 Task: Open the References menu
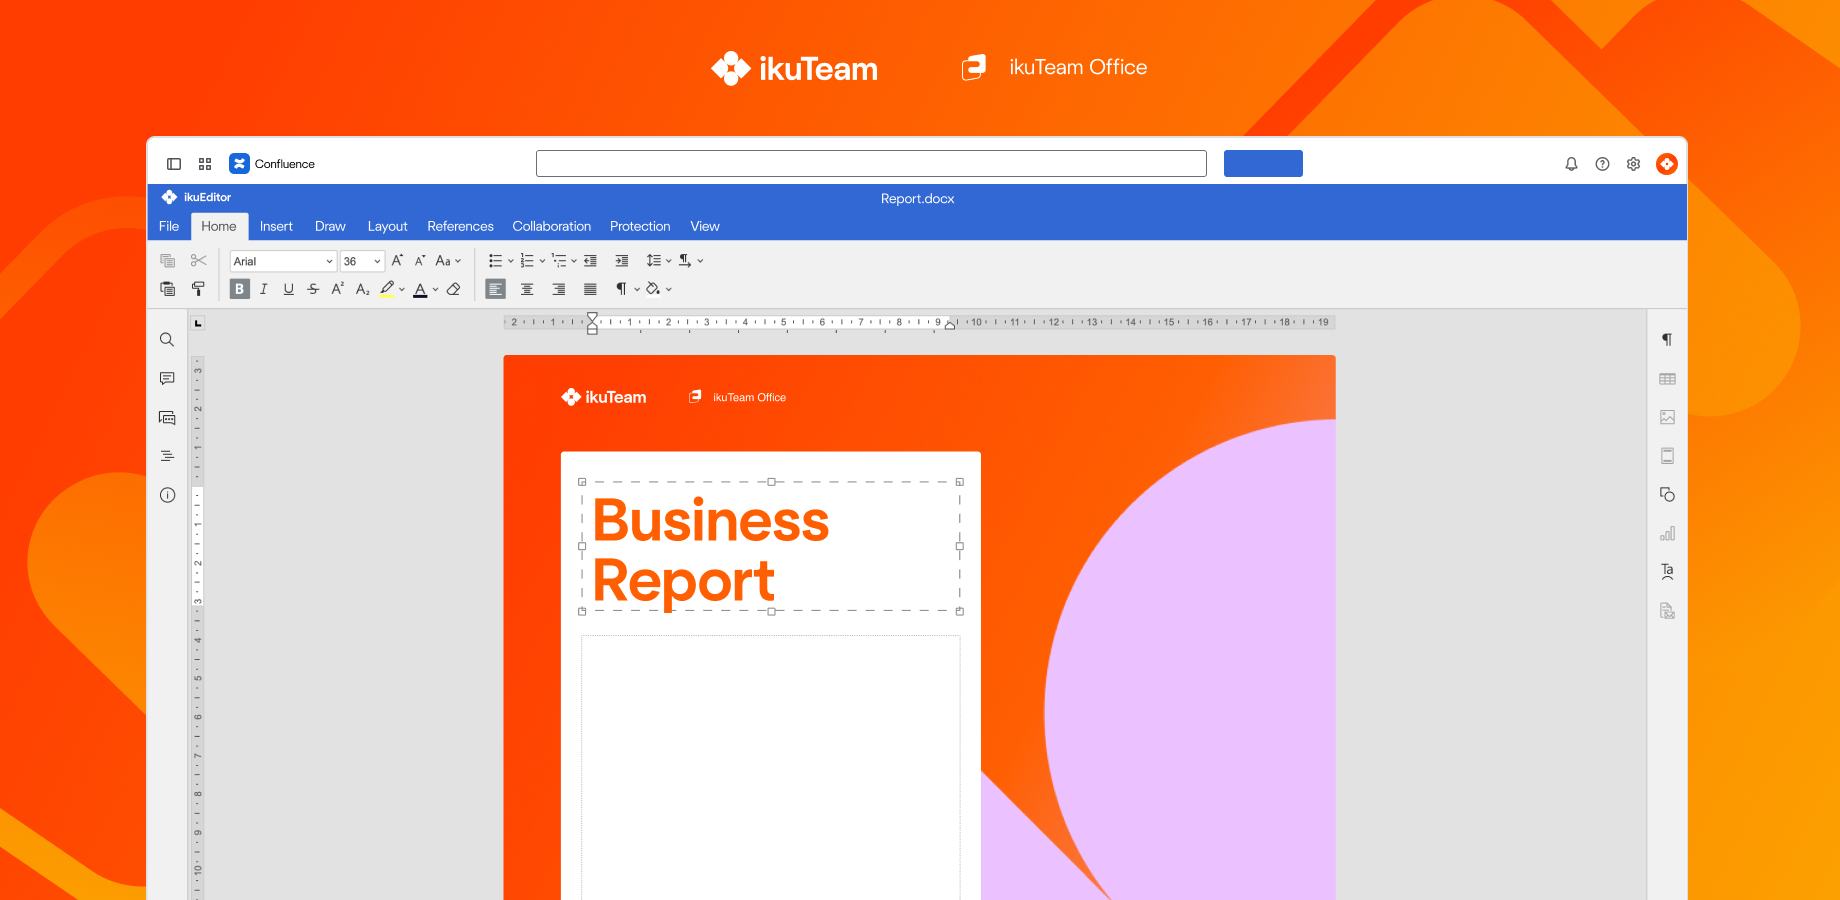(x=460, y=226)
